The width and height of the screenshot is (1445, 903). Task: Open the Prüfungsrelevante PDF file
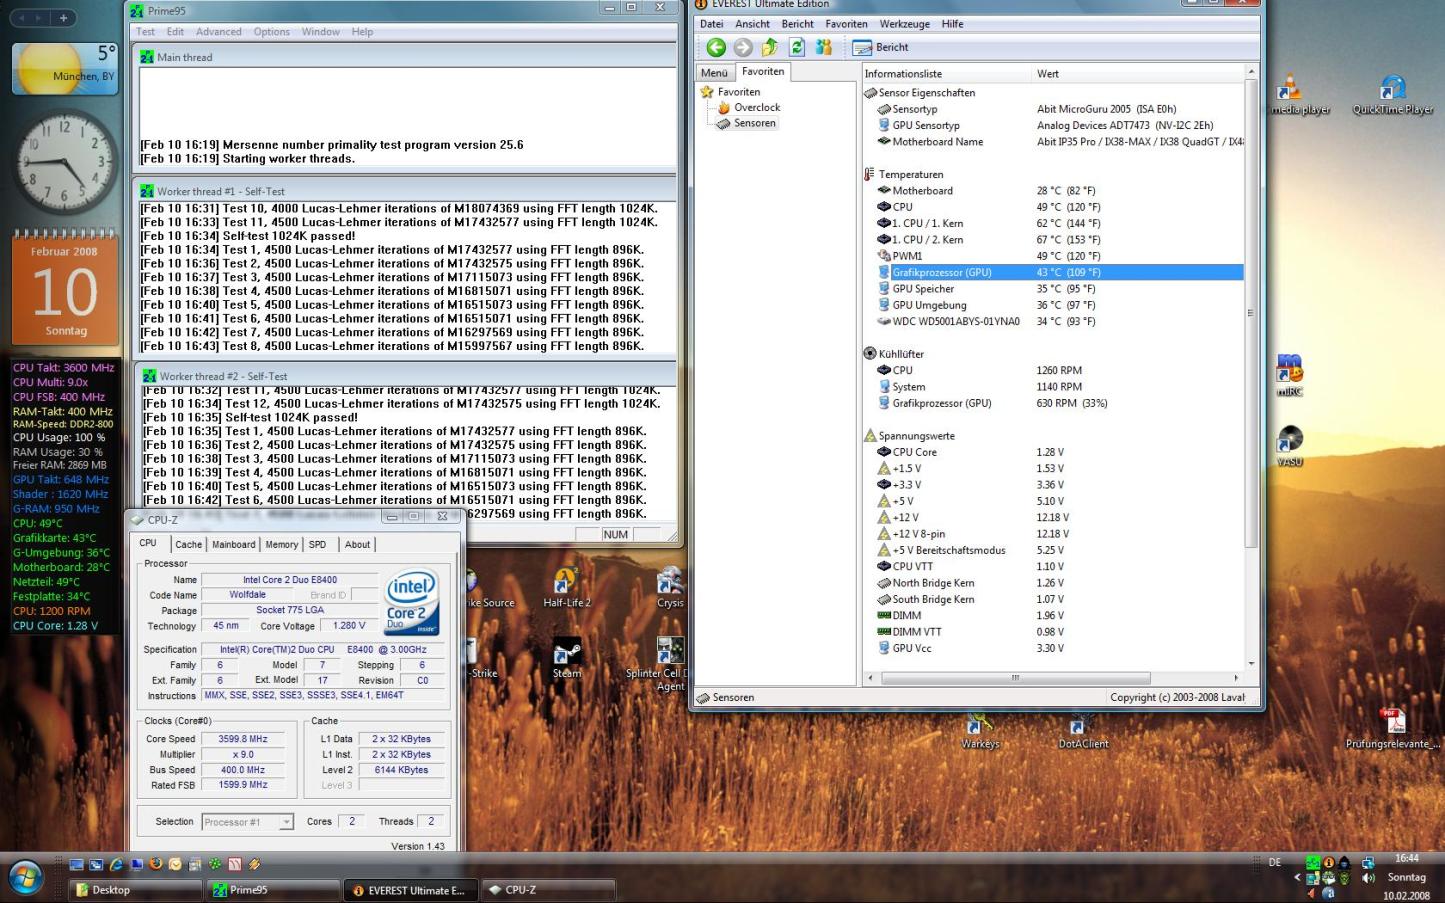1392,728
